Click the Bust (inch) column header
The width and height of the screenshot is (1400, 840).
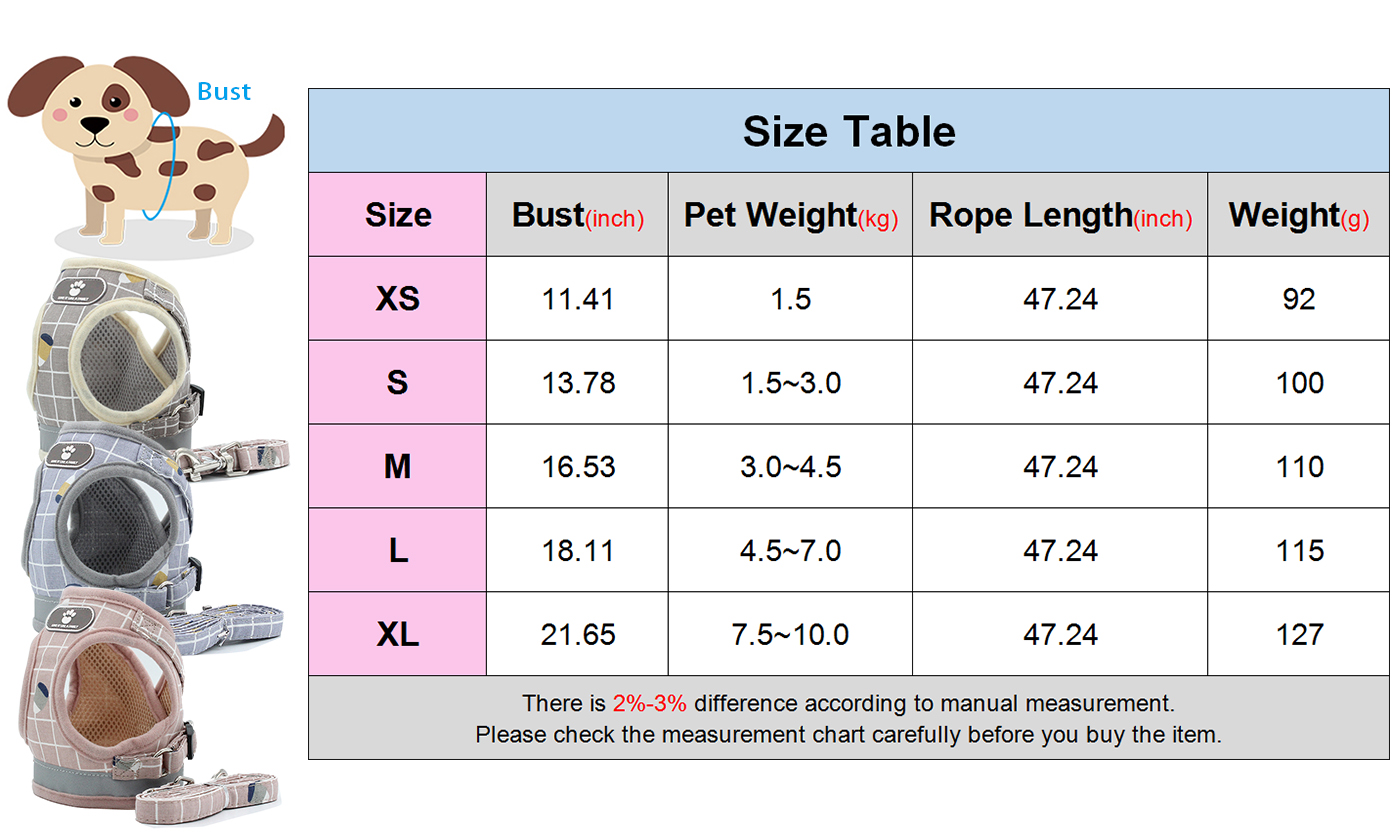[x=577, y=215]
